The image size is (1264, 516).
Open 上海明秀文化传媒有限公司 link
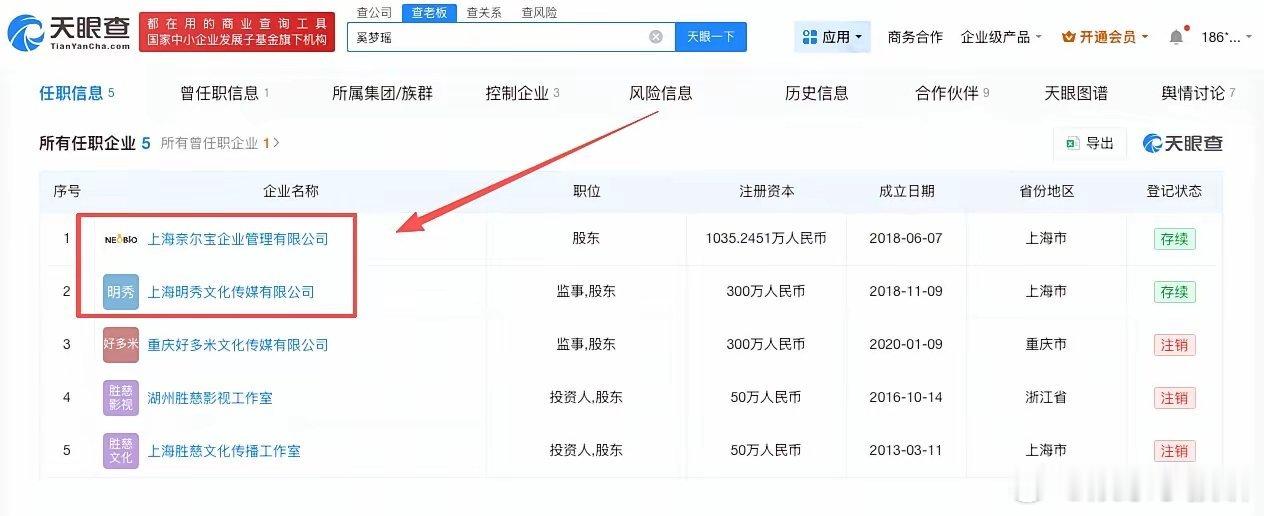231,292
